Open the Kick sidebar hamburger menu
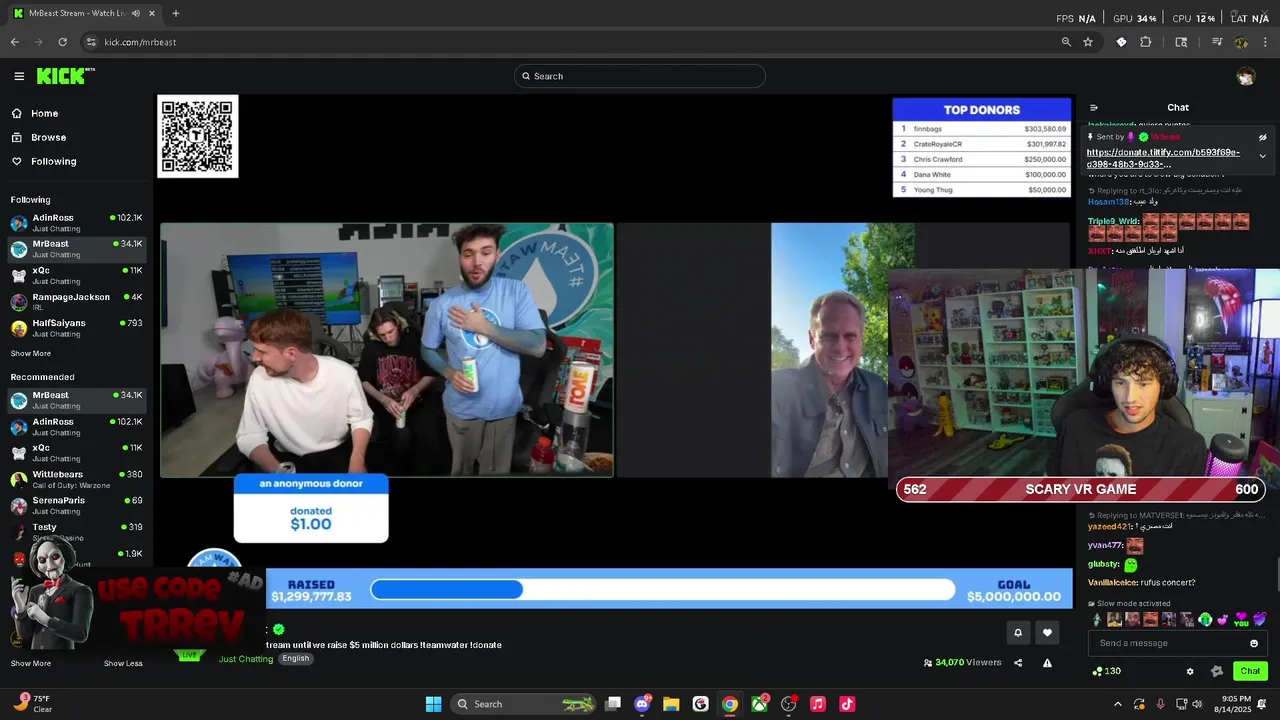 (19, 76)
